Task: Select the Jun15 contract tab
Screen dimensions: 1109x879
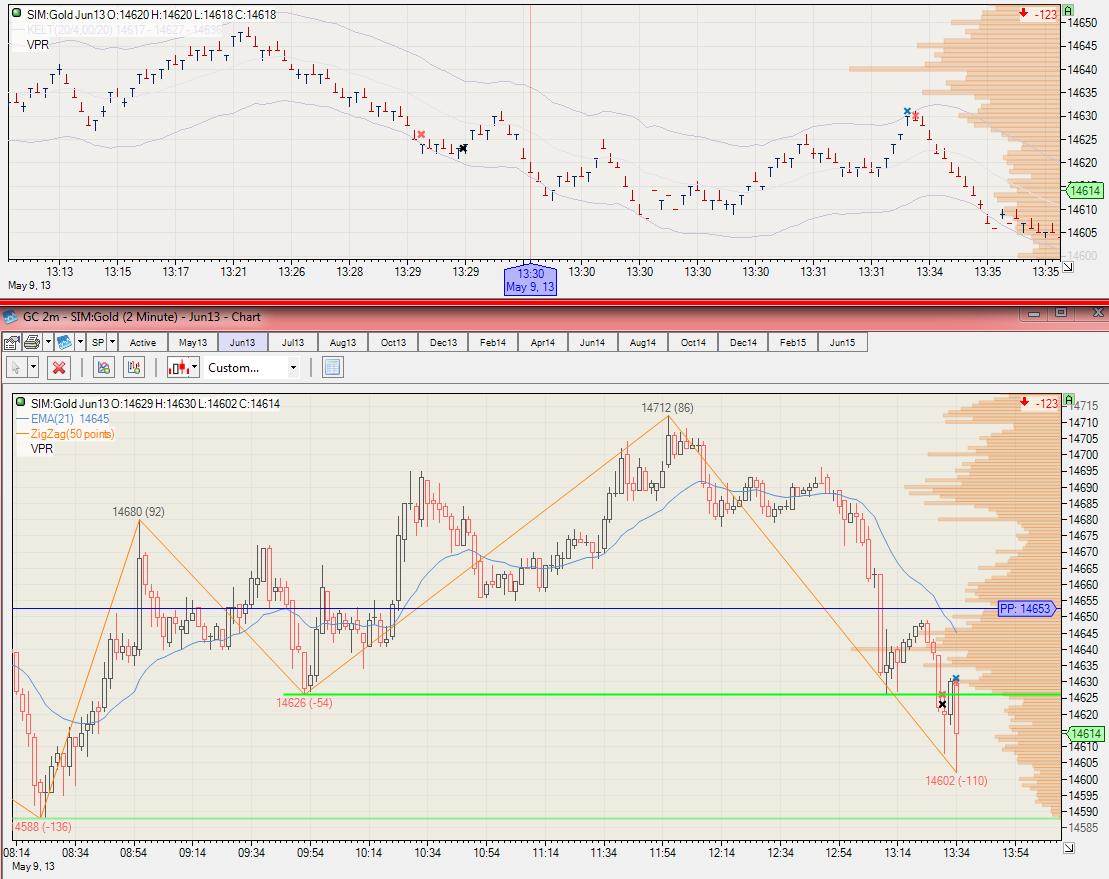Action: coord(842,343)
